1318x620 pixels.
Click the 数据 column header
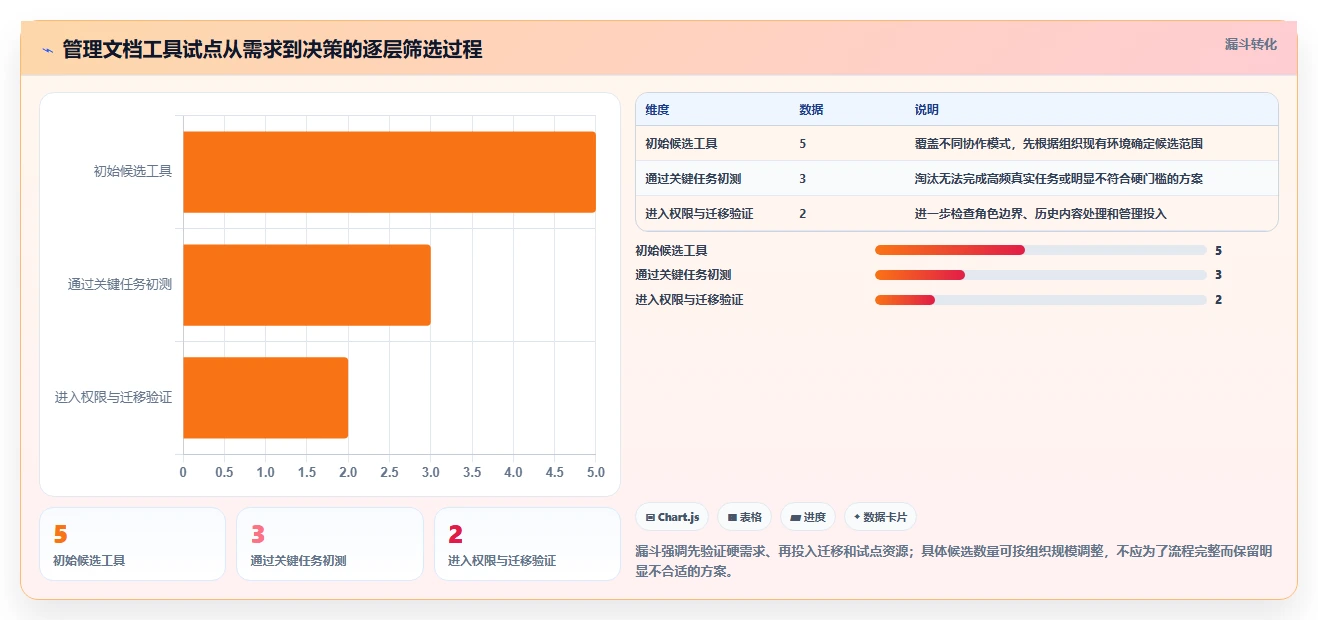point(811,110)
